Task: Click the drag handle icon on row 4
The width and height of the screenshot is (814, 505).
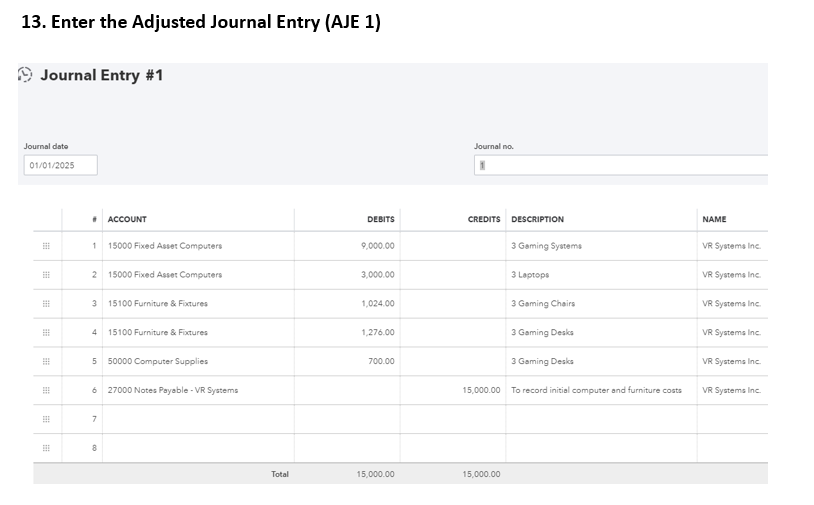Action: tap(46, 333)
